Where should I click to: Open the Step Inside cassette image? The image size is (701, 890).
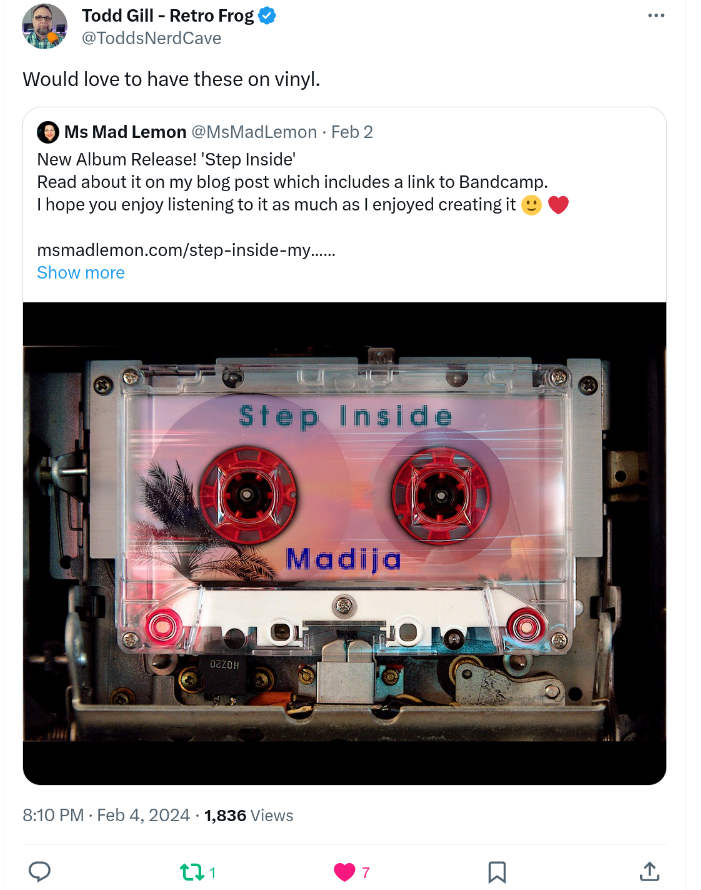[345, 543]
